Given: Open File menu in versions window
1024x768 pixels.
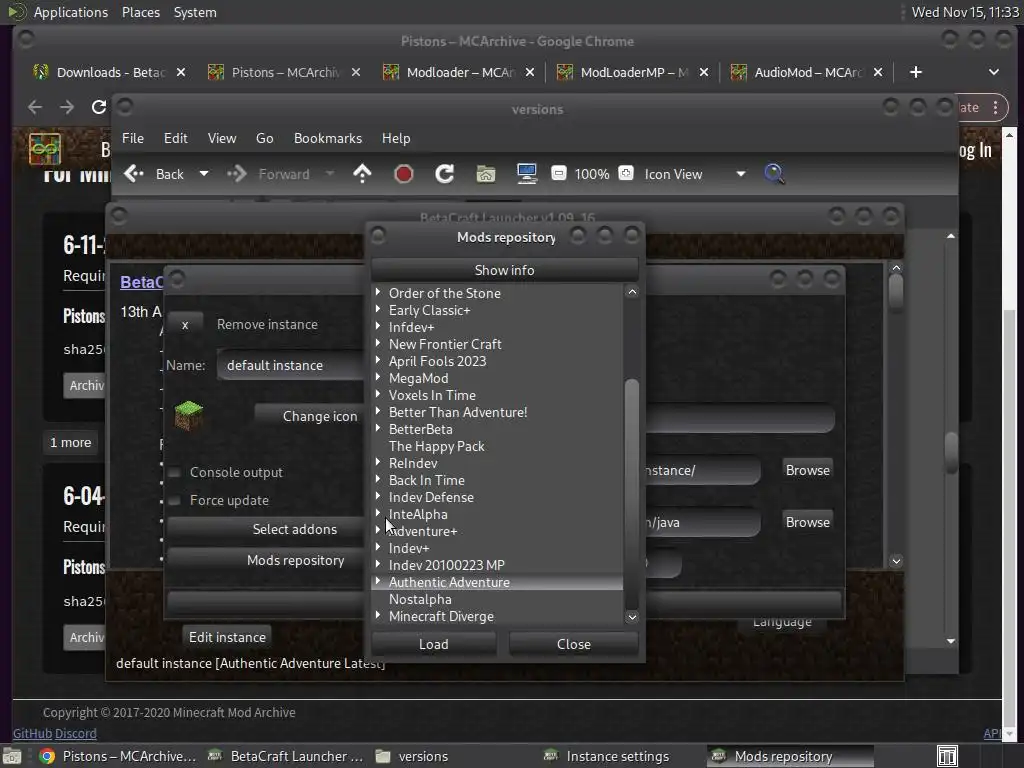Looking at the screenshot, I should point(133,138).
